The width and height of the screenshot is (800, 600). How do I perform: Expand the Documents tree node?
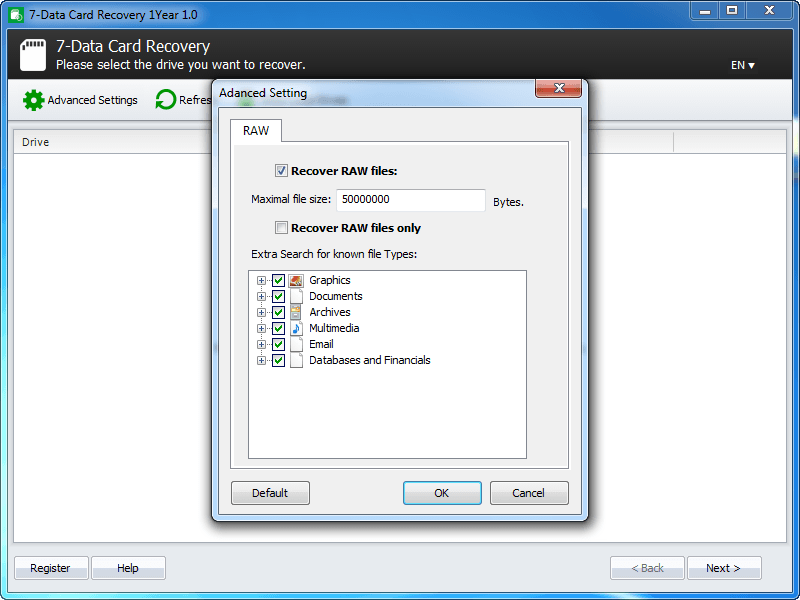tap(261, 296)
